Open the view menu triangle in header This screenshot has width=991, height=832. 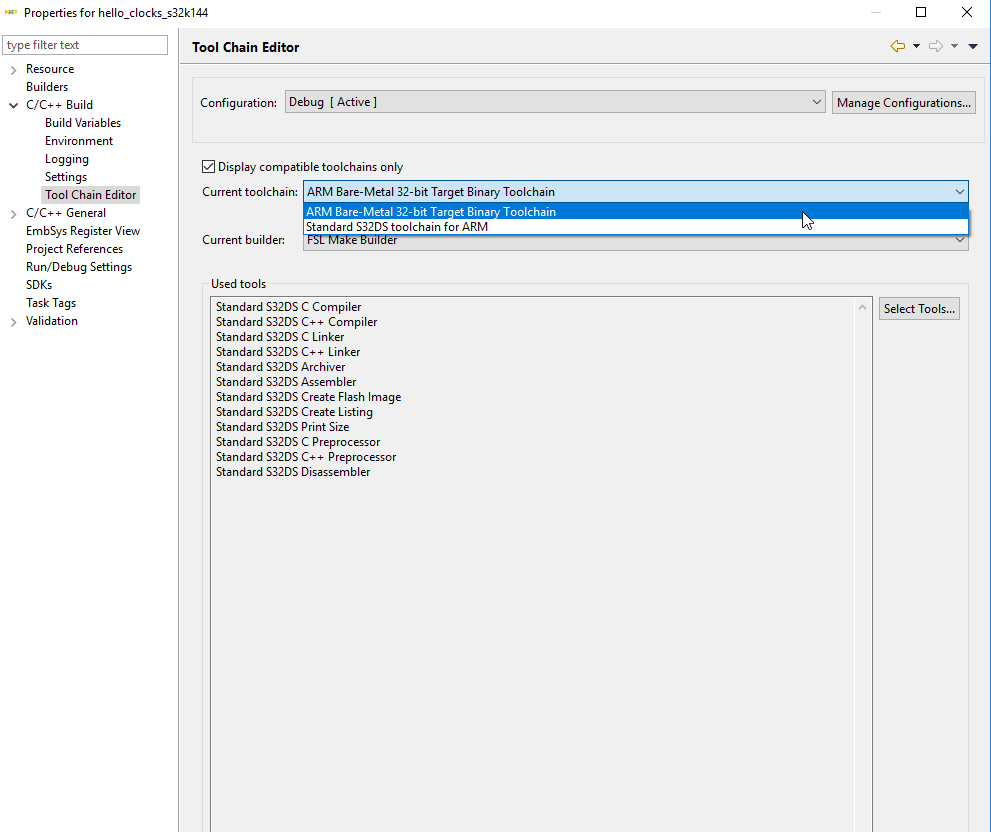(973, 46)
